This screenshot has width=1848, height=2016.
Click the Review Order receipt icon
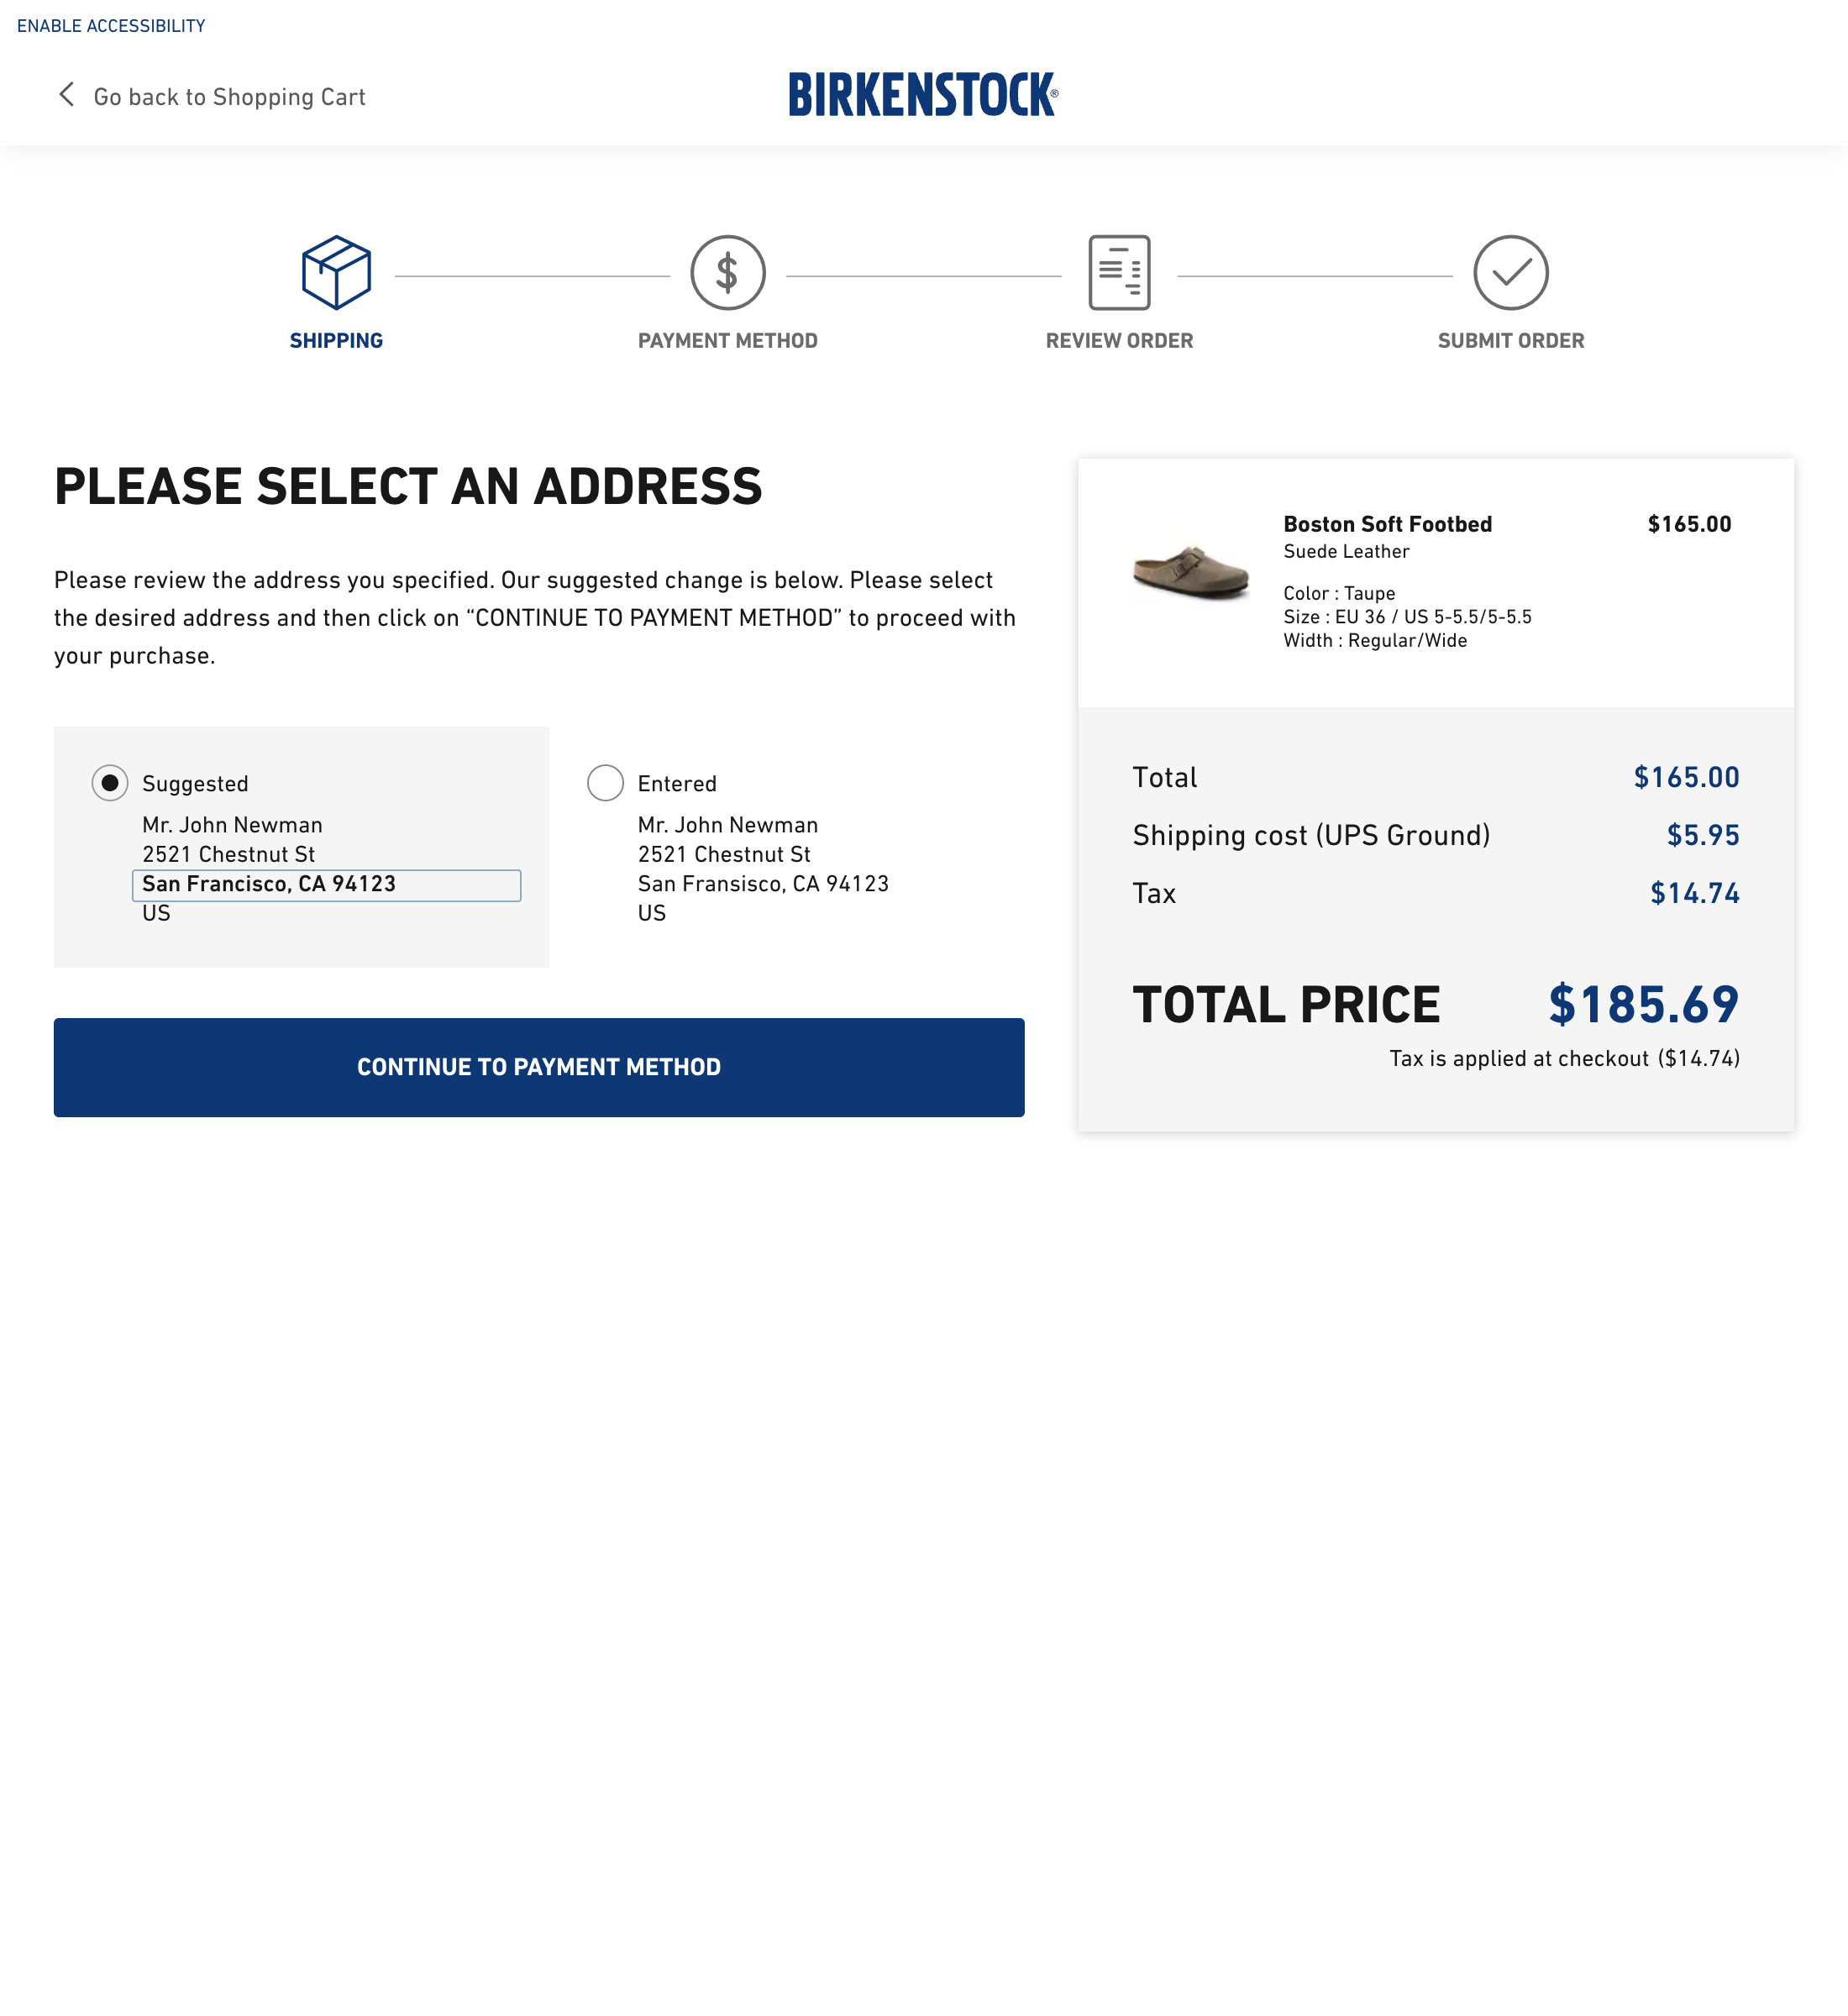[1119, 271]
